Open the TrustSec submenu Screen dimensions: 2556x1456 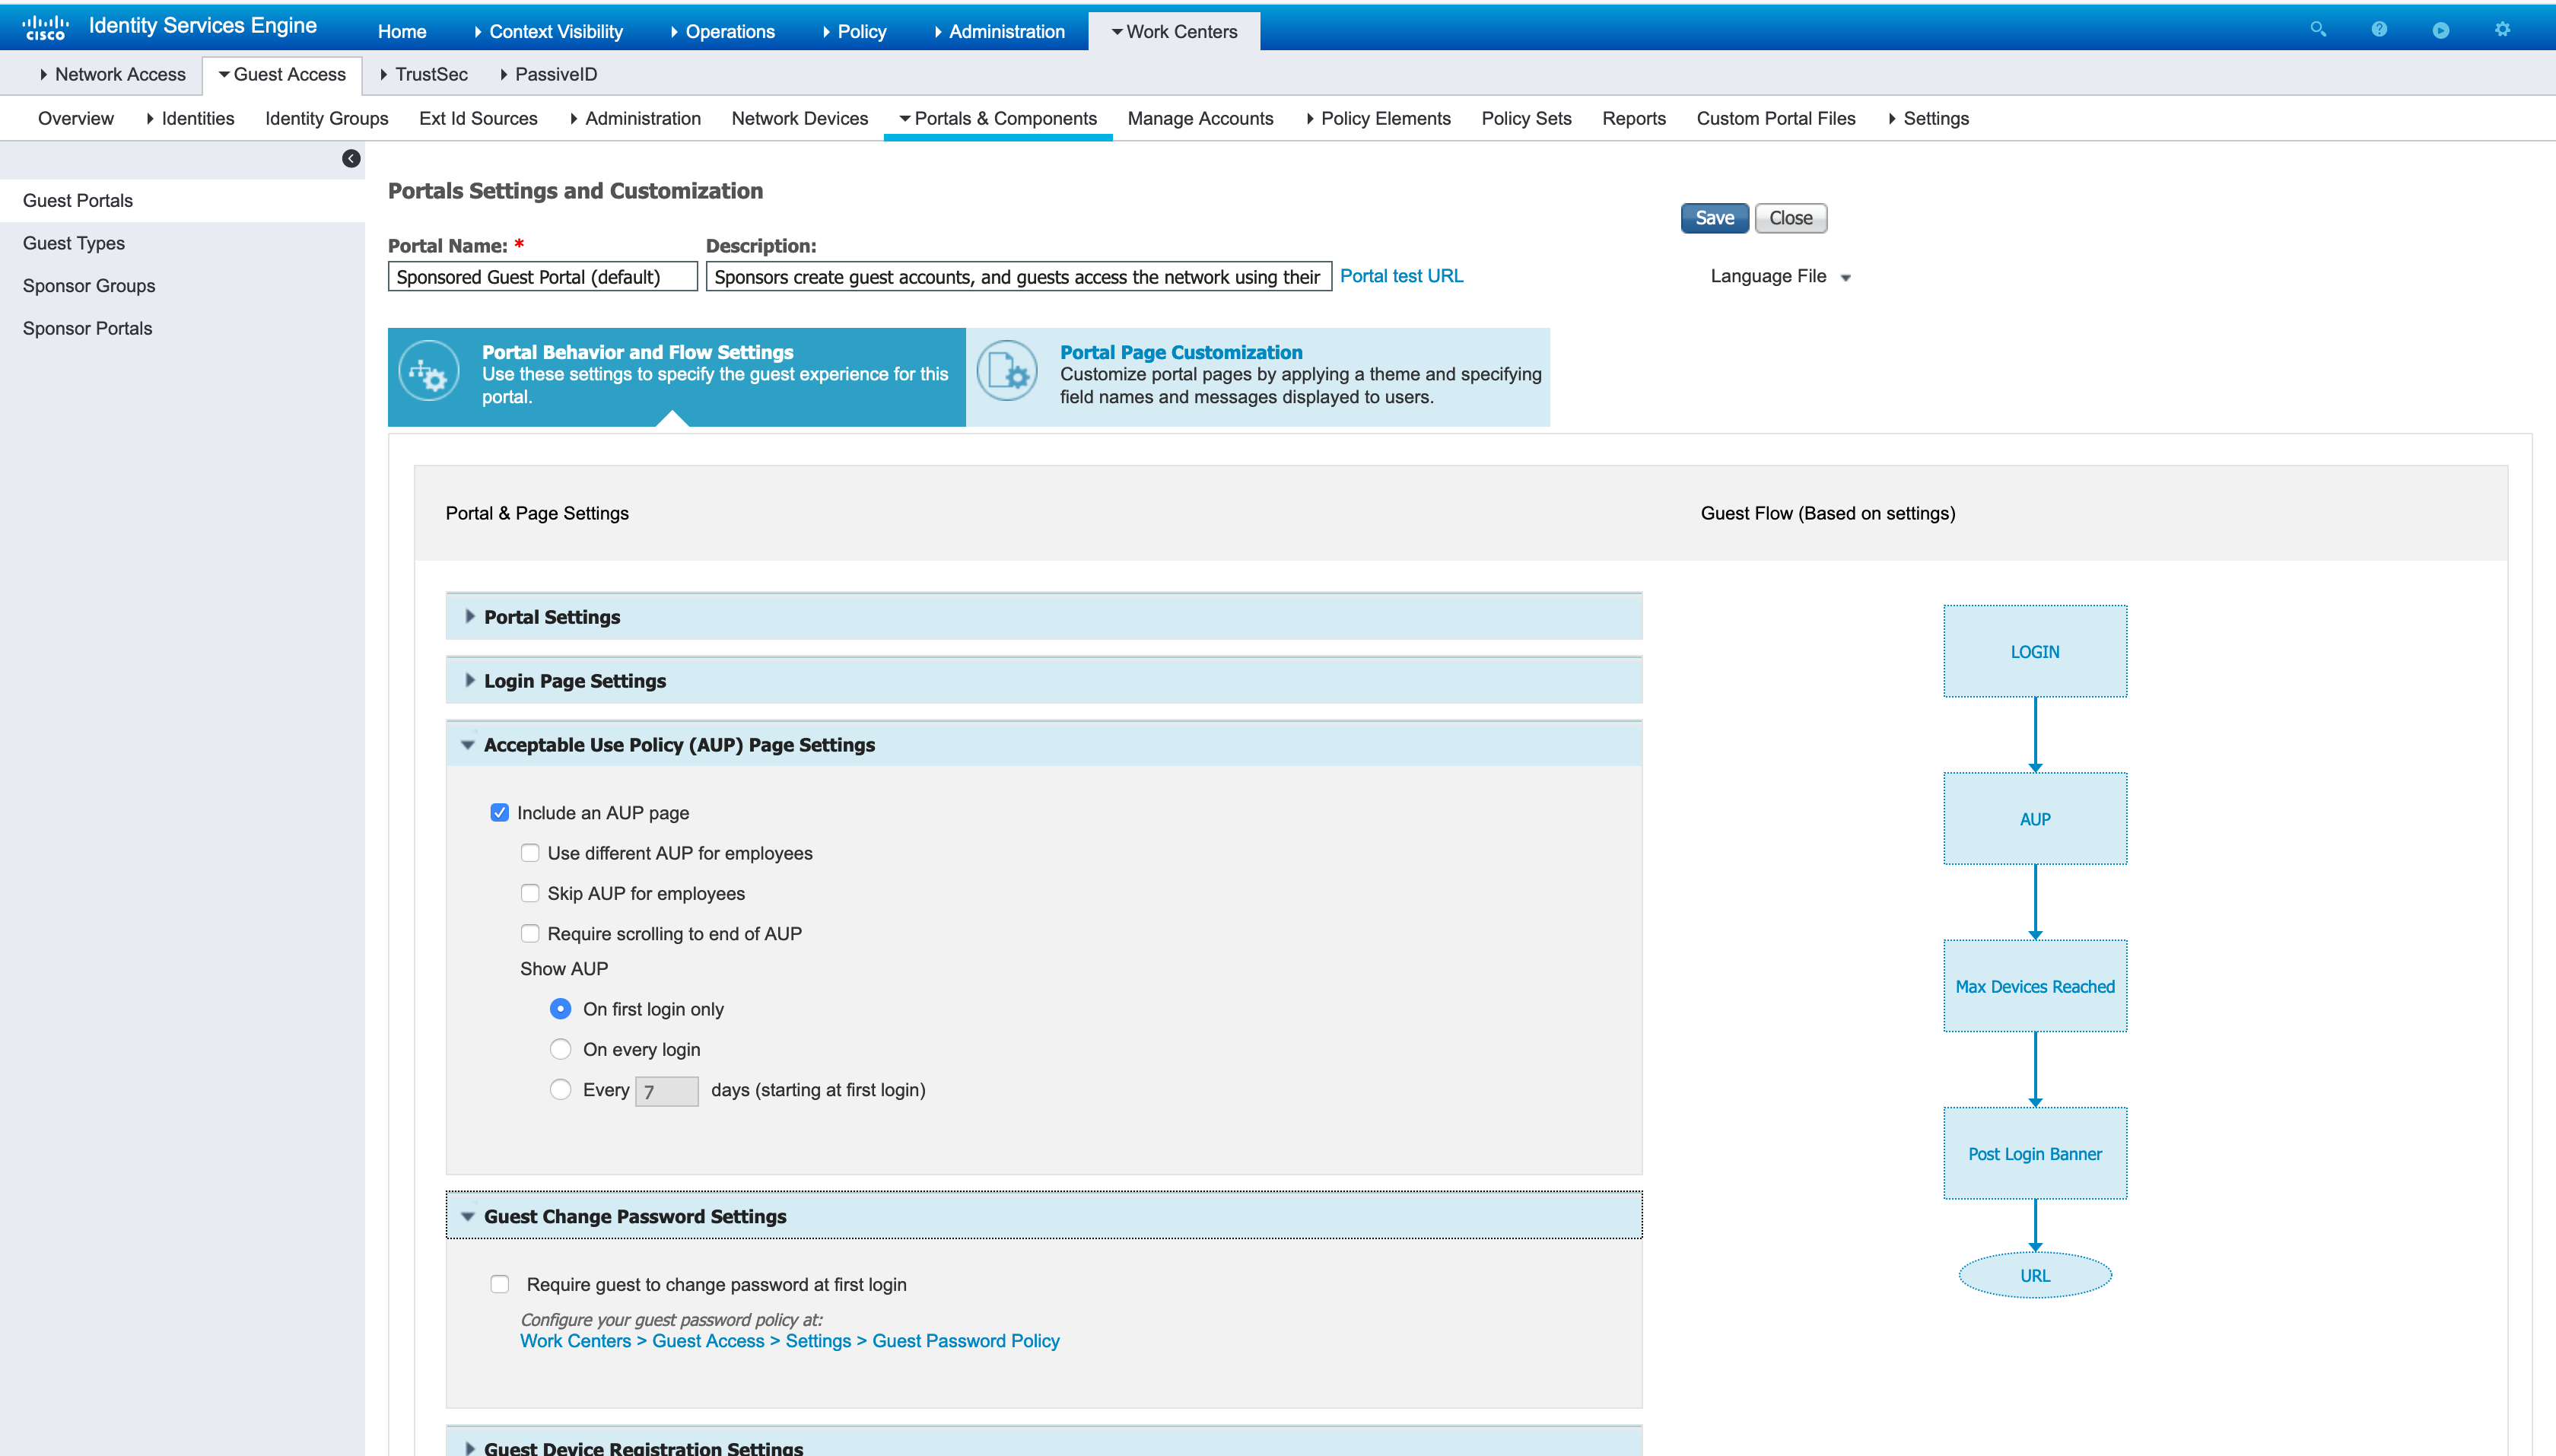point(423,74)
